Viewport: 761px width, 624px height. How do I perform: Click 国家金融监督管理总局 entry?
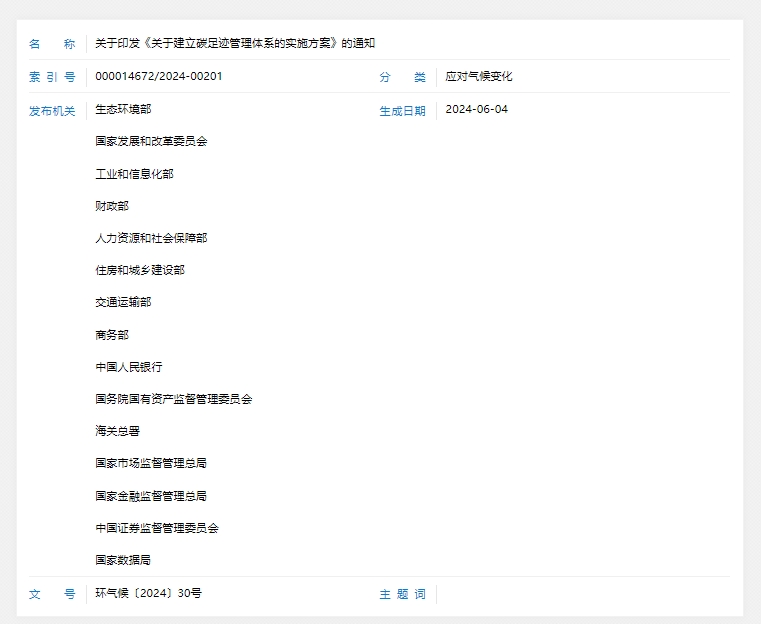(151, 496)
